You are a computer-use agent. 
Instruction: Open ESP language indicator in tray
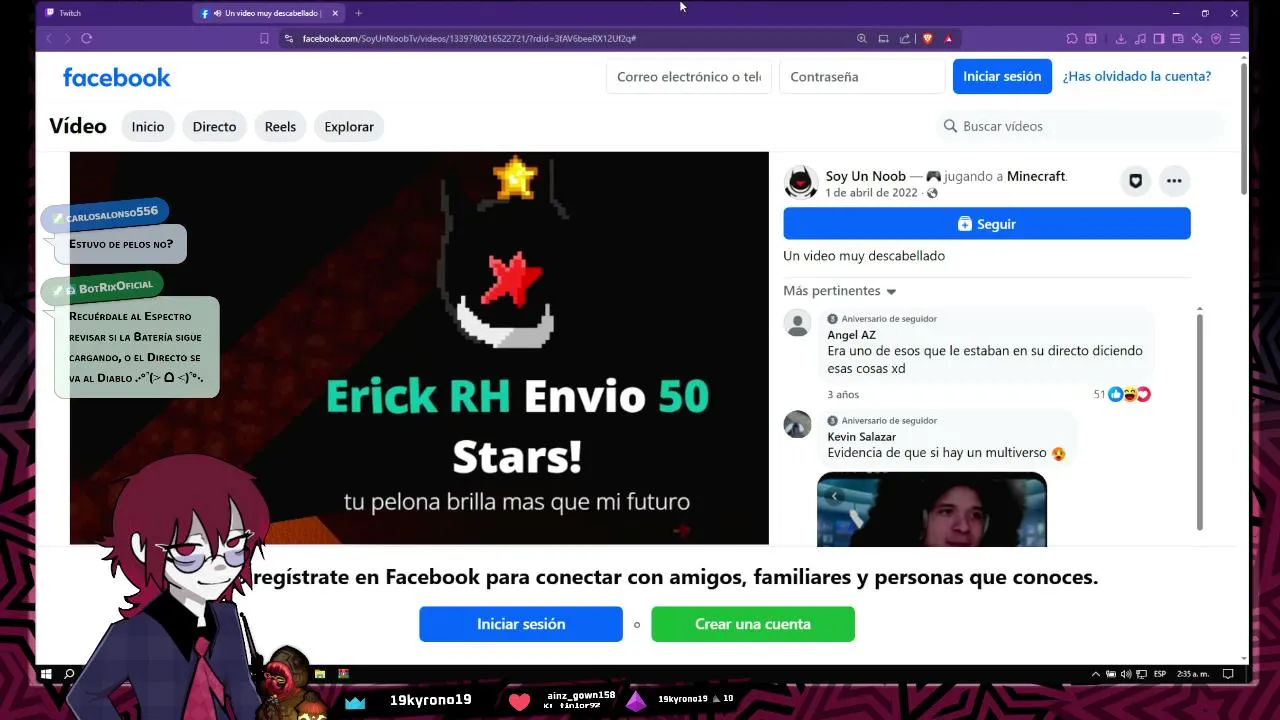point(1160,674)
